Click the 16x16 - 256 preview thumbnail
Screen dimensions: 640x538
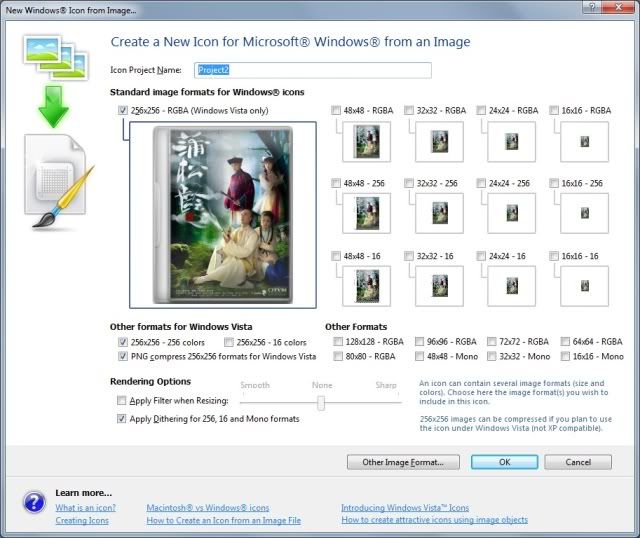pos(584,213)
